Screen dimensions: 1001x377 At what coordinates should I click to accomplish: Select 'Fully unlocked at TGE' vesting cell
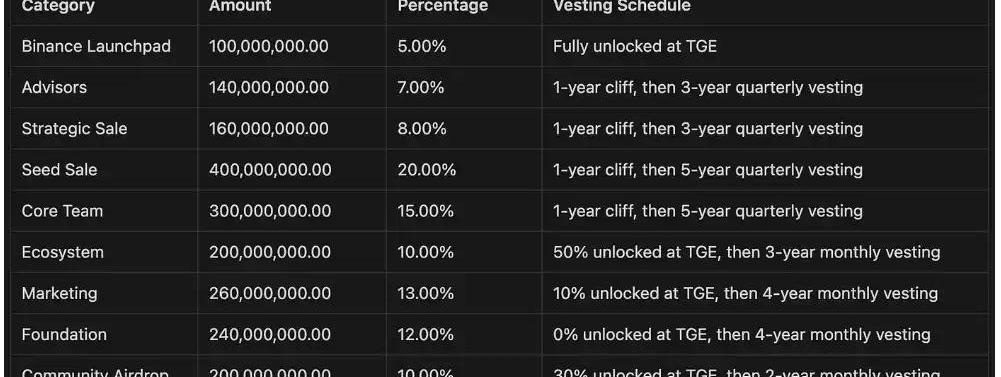pyautogui.click(x=635, y=47)
